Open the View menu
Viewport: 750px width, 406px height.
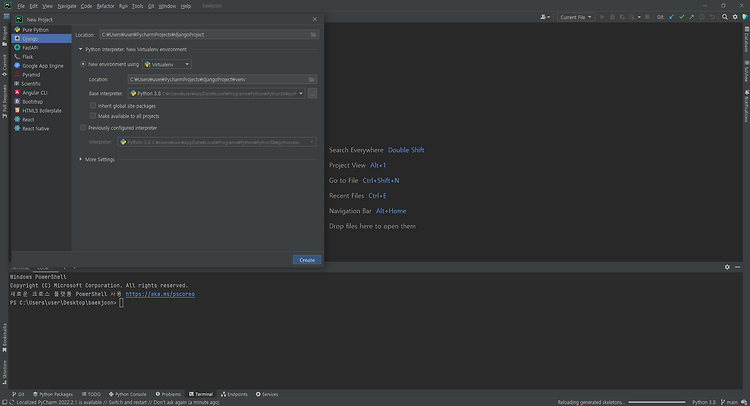[47, 6]
